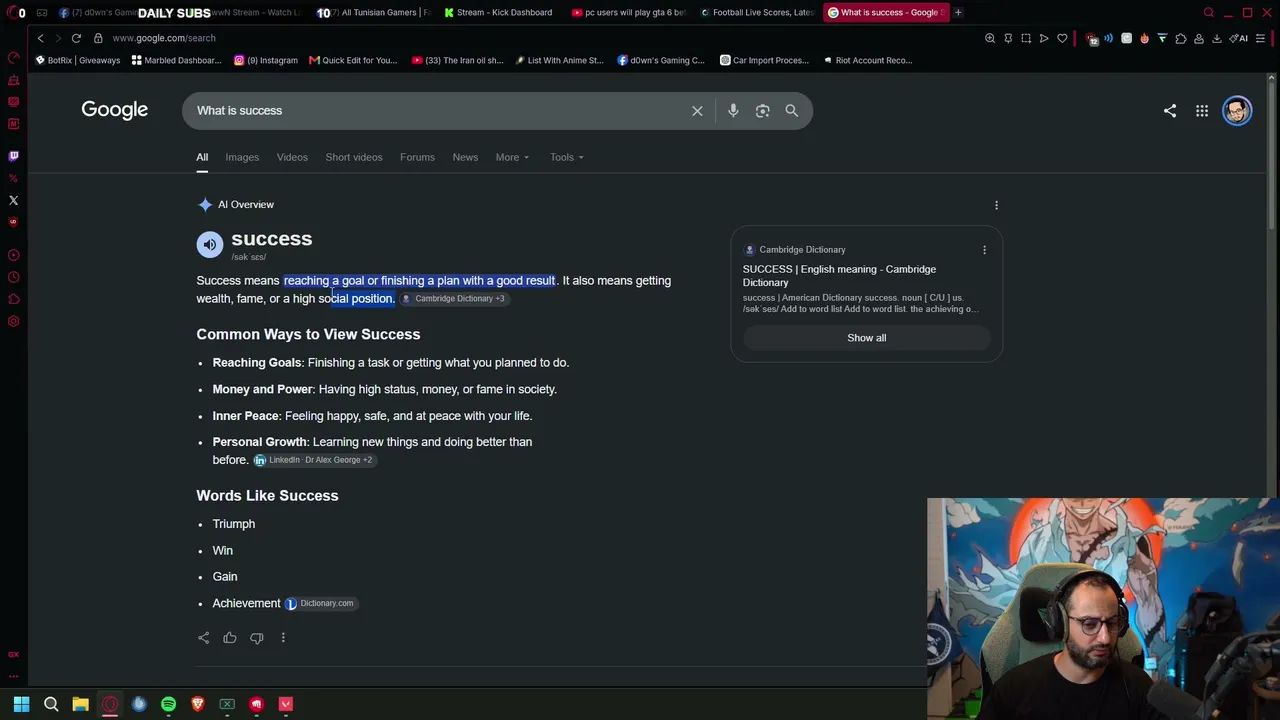The width and height of the screenshot is (1280, 720).
Task: Click the heart bookmark icon in address bar
Action: [x=1062, y=38]
